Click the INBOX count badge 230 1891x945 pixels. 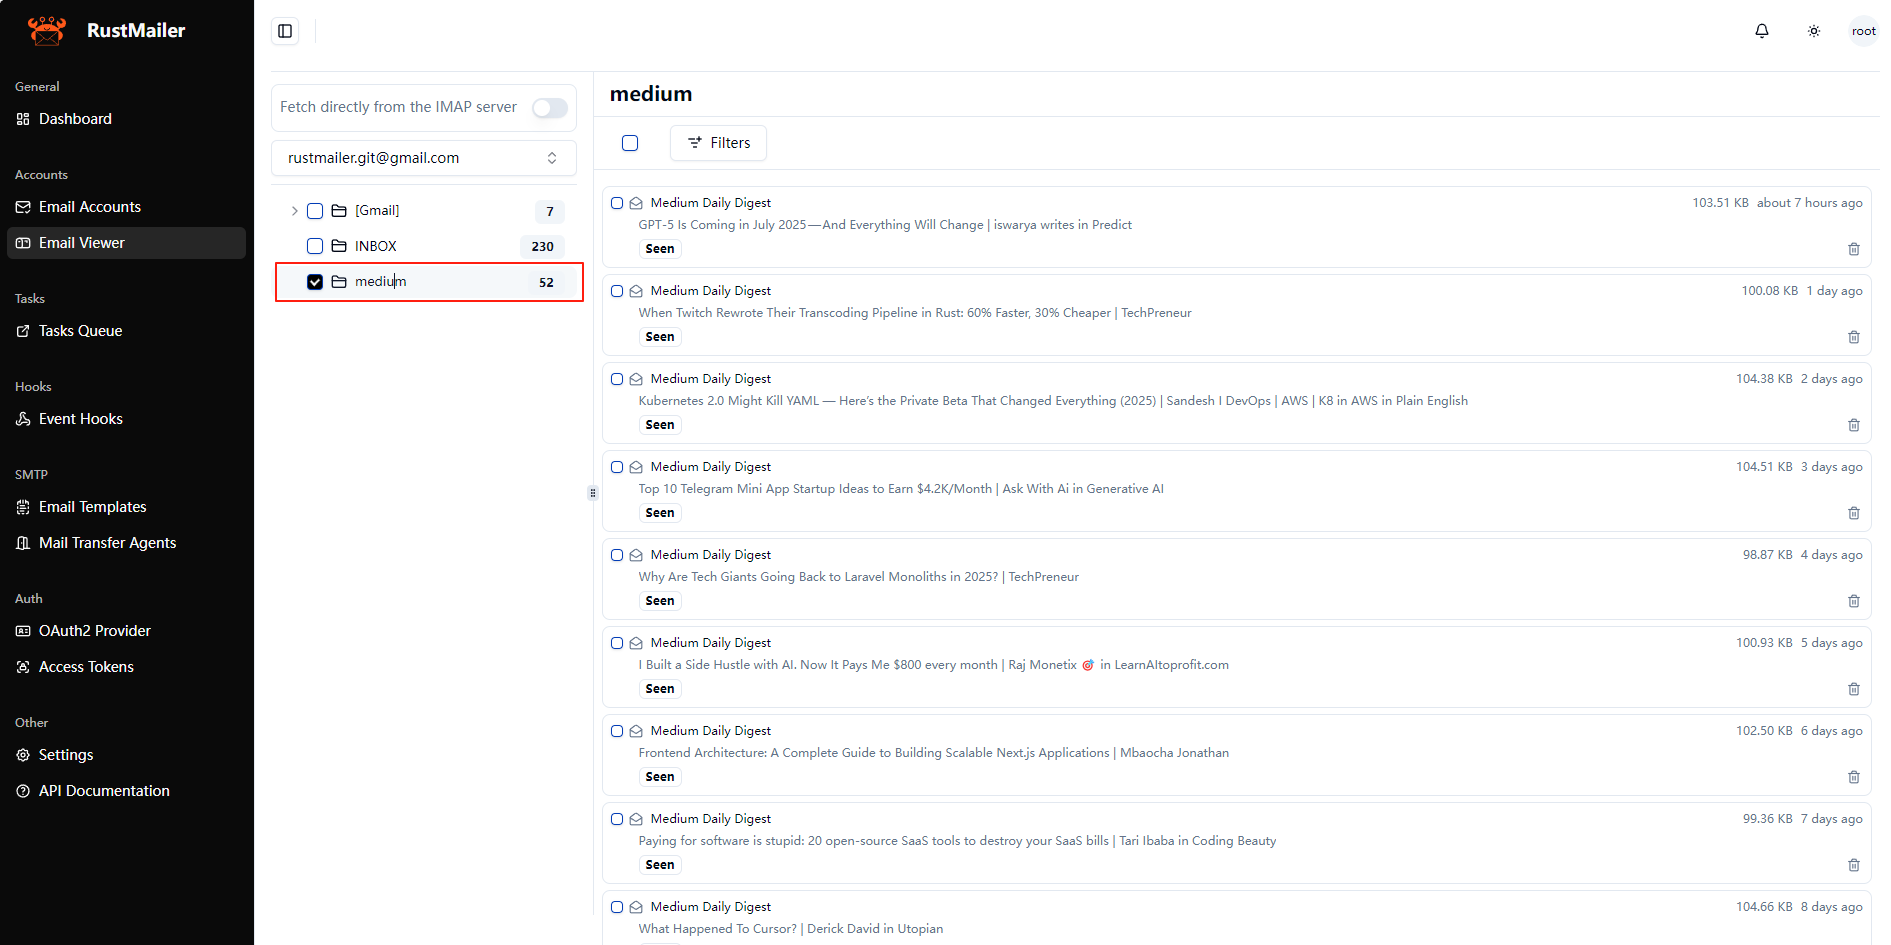click(542, 247)
